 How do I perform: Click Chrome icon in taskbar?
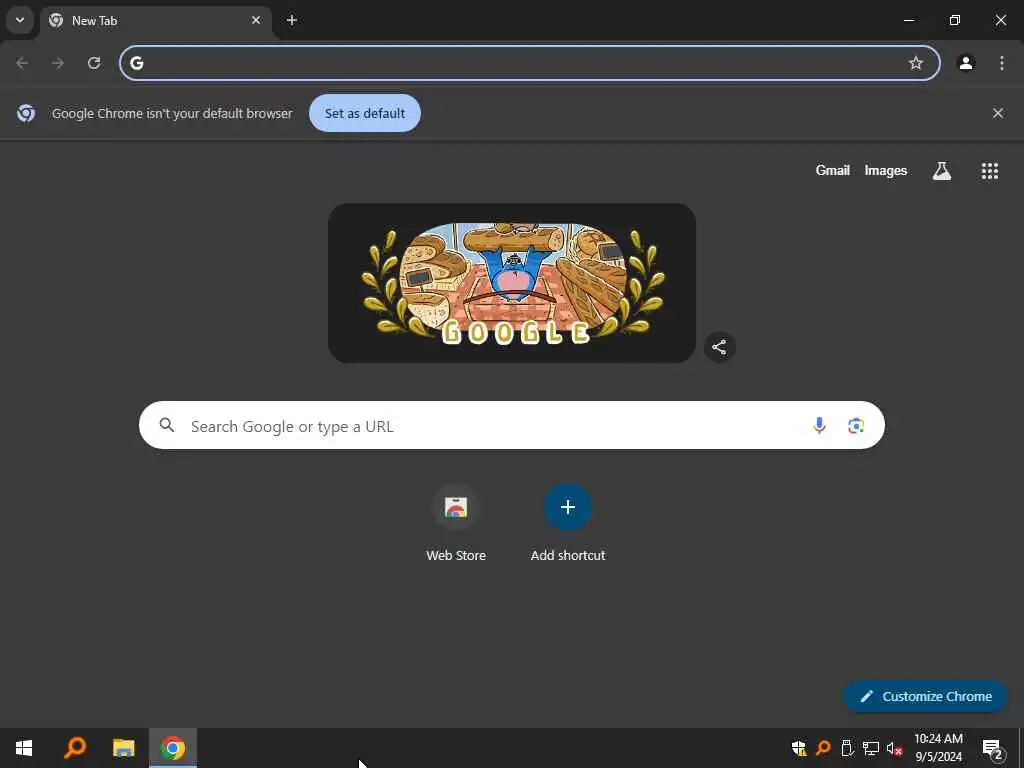pyautogui.click(x=173, y=748)
